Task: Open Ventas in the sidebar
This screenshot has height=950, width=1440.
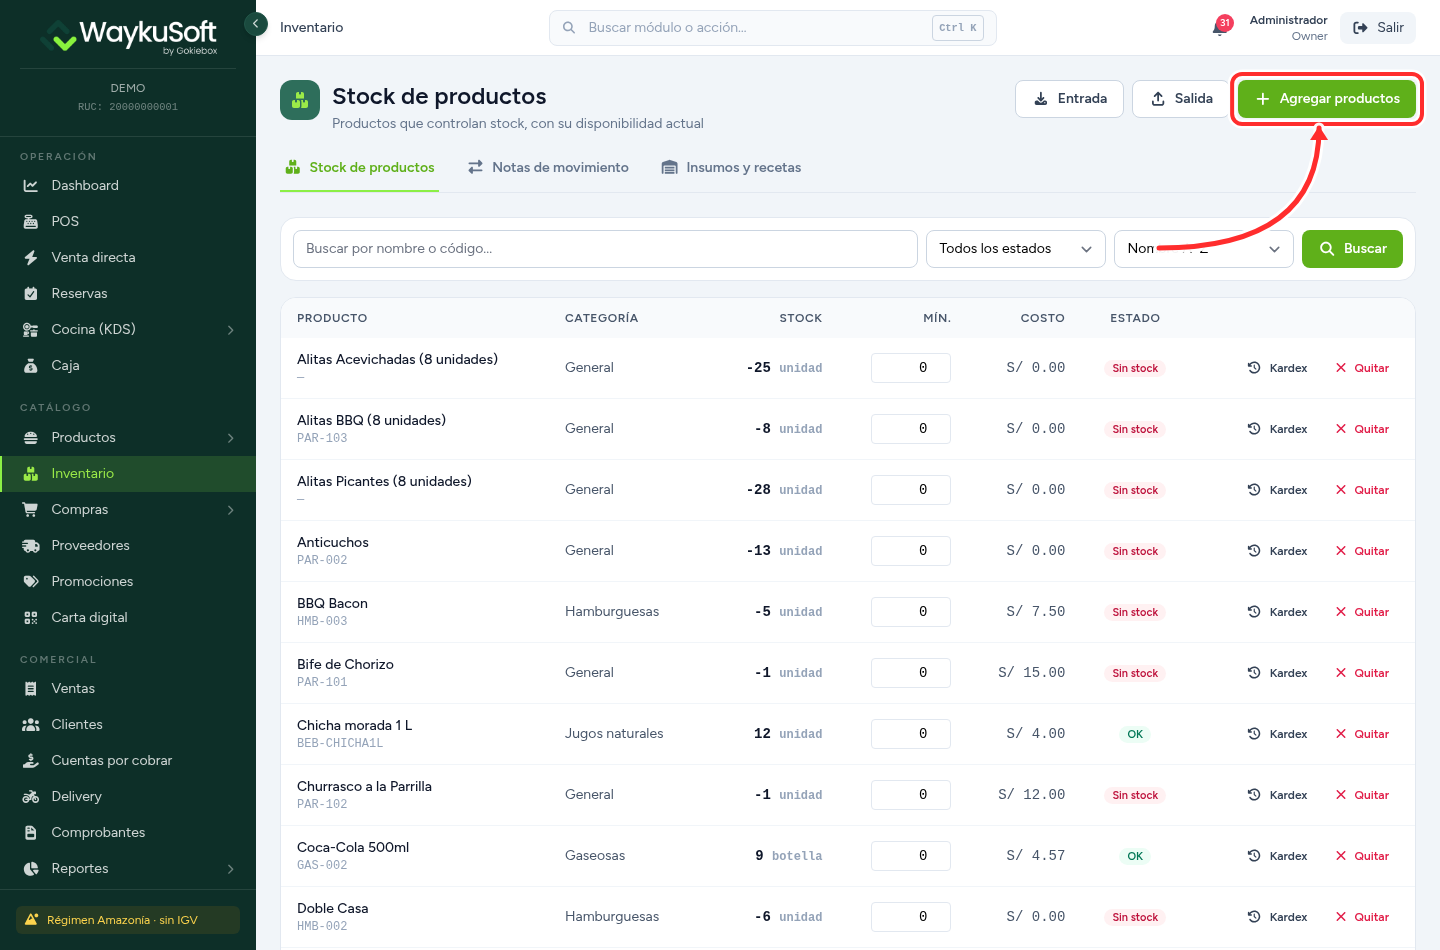Action: point(128,688)
